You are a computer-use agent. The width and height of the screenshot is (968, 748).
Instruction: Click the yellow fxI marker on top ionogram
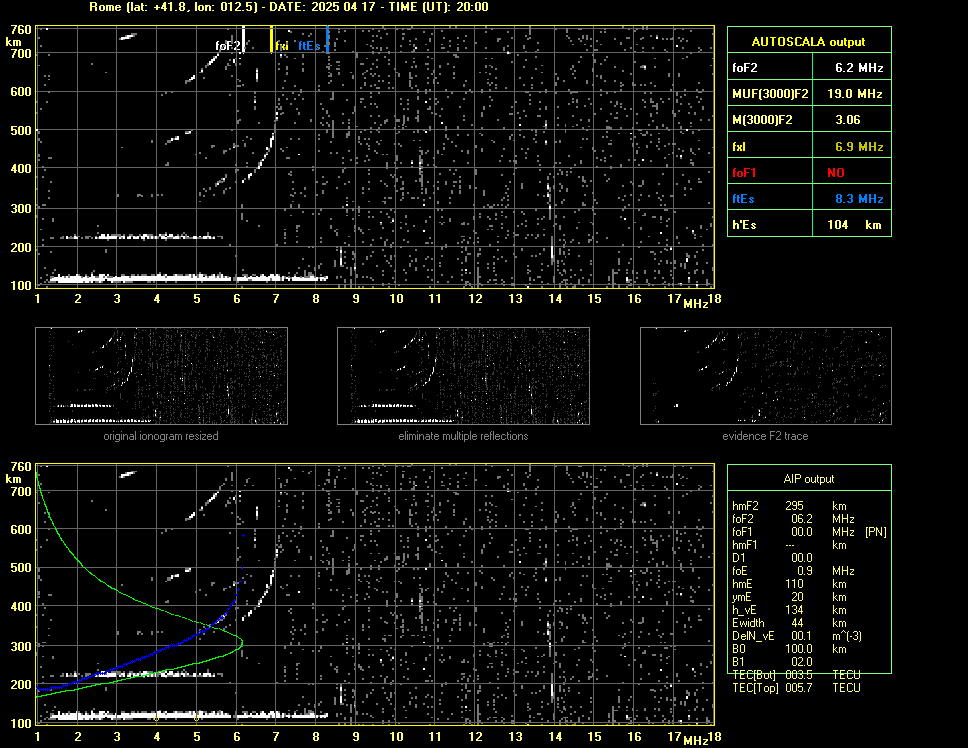click(x=271, y=39)
